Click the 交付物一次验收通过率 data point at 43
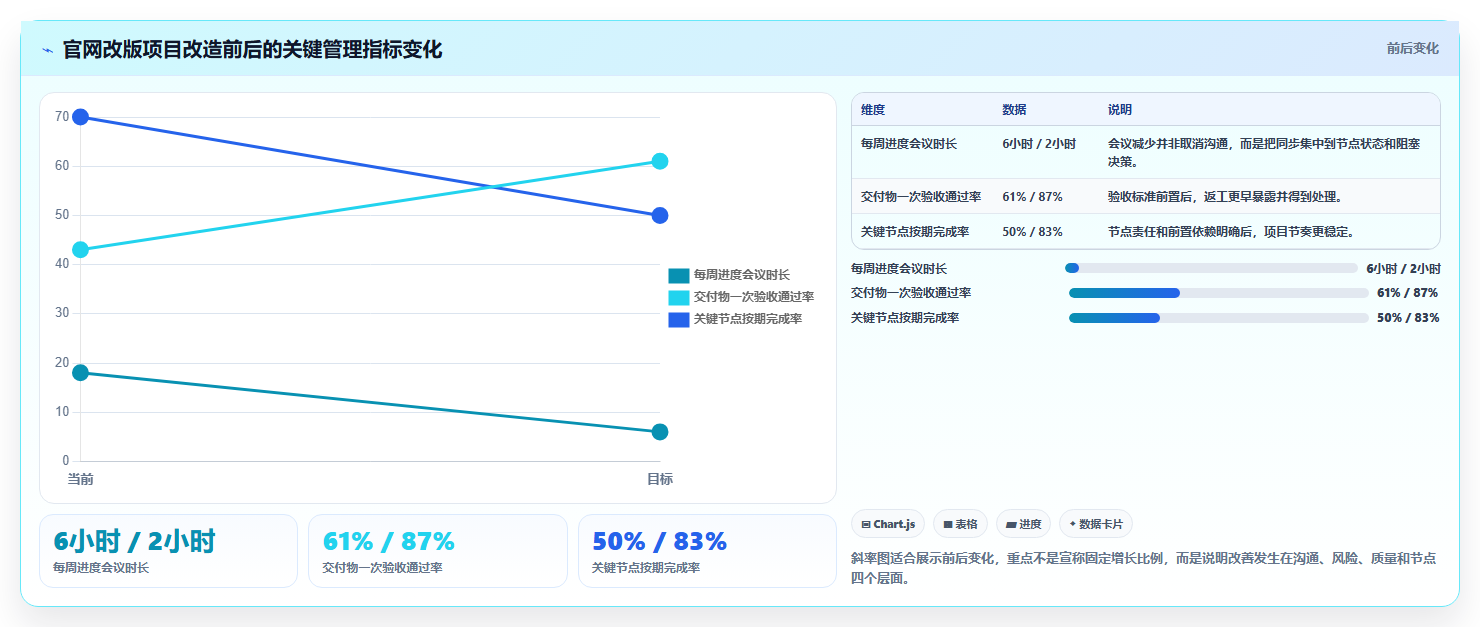The height and width of the screenshot is (627, 1480). [81, 250]
